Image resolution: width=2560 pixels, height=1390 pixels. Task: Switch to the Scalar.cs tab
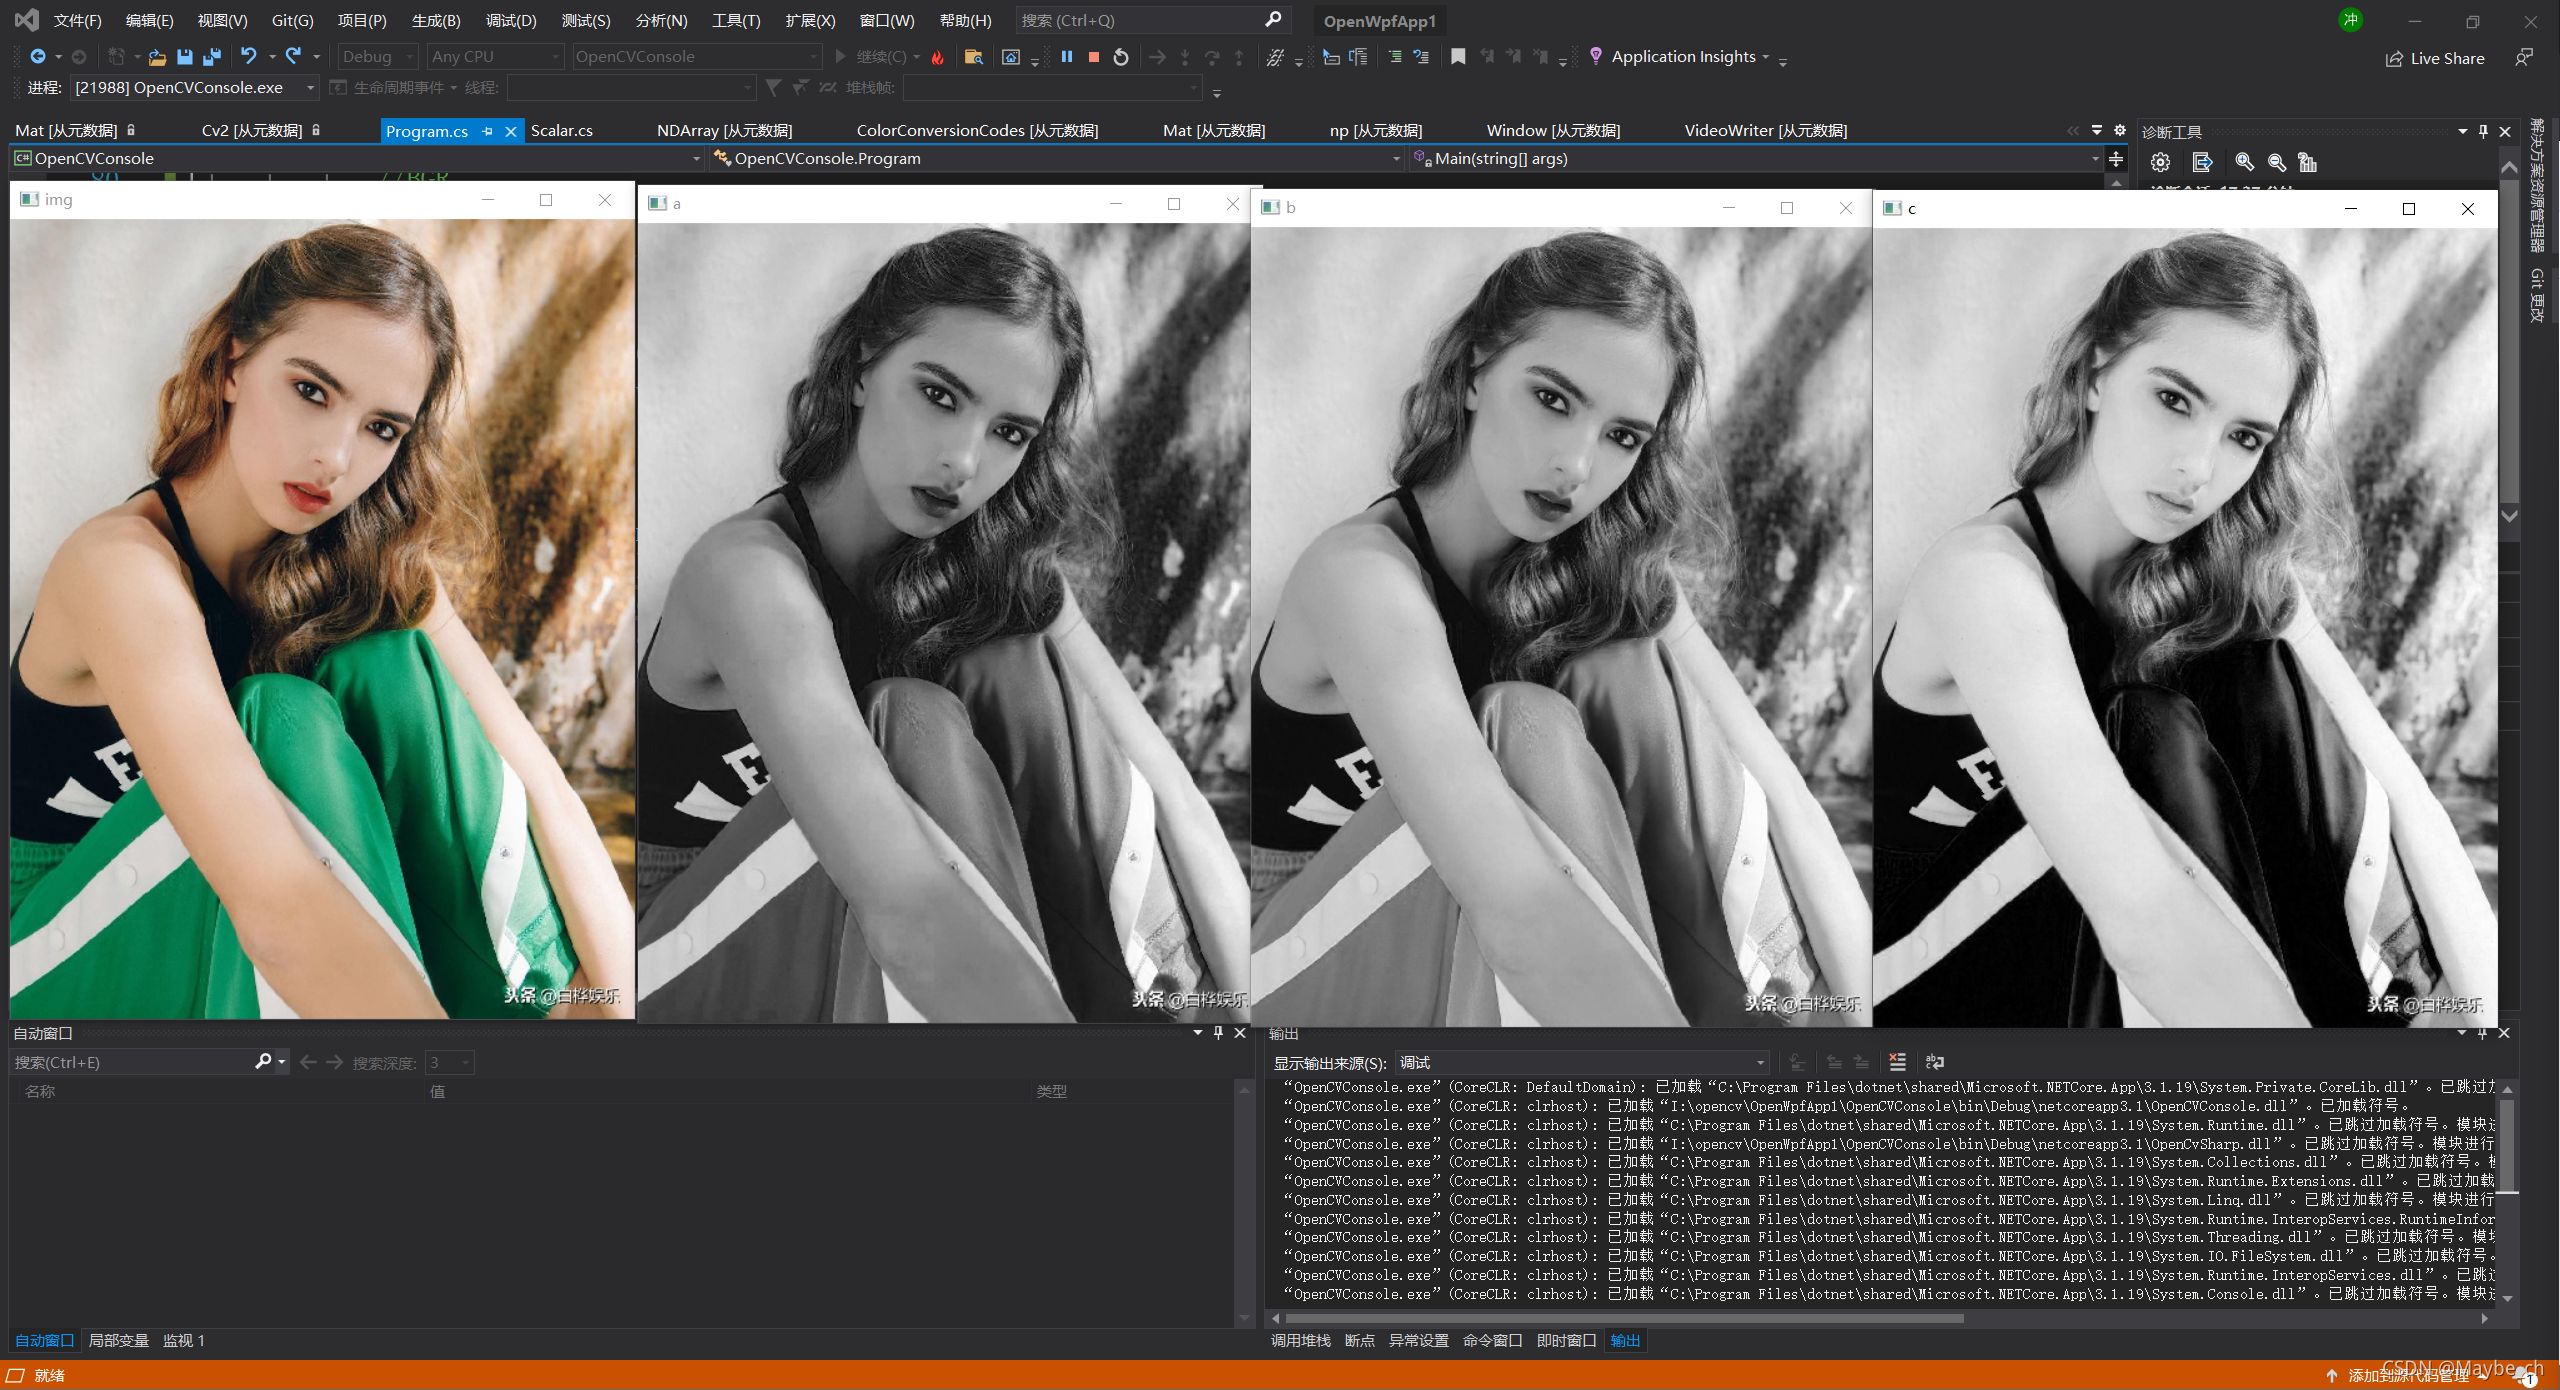coord(562,131)
